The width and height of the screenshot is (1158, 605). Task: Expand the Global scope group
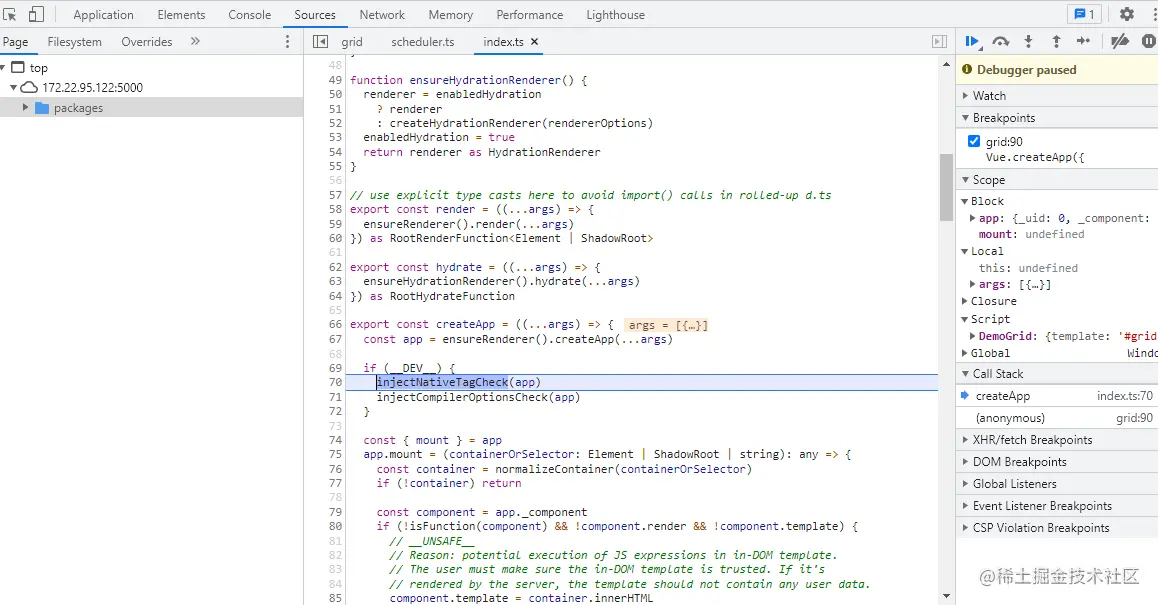[x=965, y=353]
